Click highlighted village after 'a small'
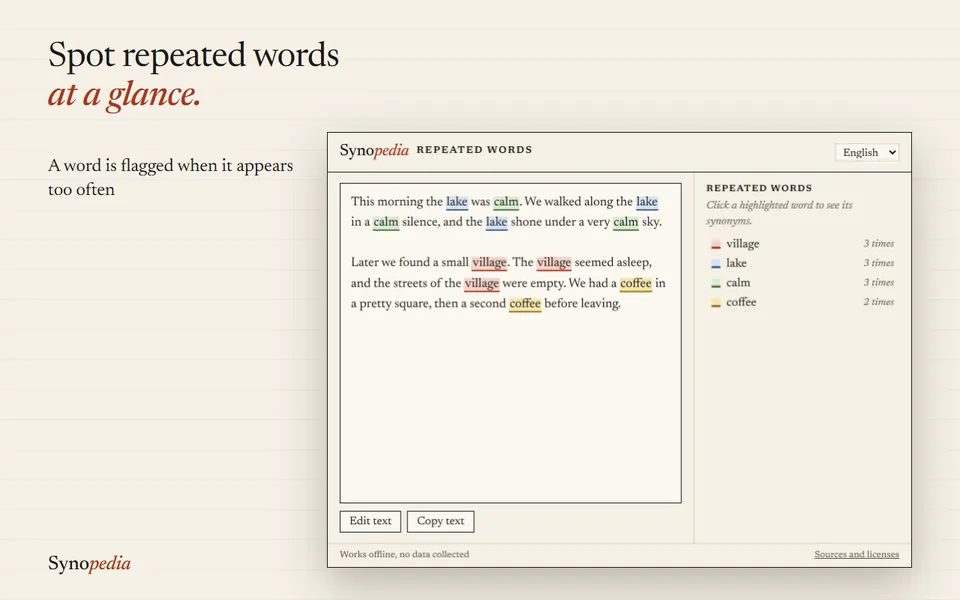 489,263
